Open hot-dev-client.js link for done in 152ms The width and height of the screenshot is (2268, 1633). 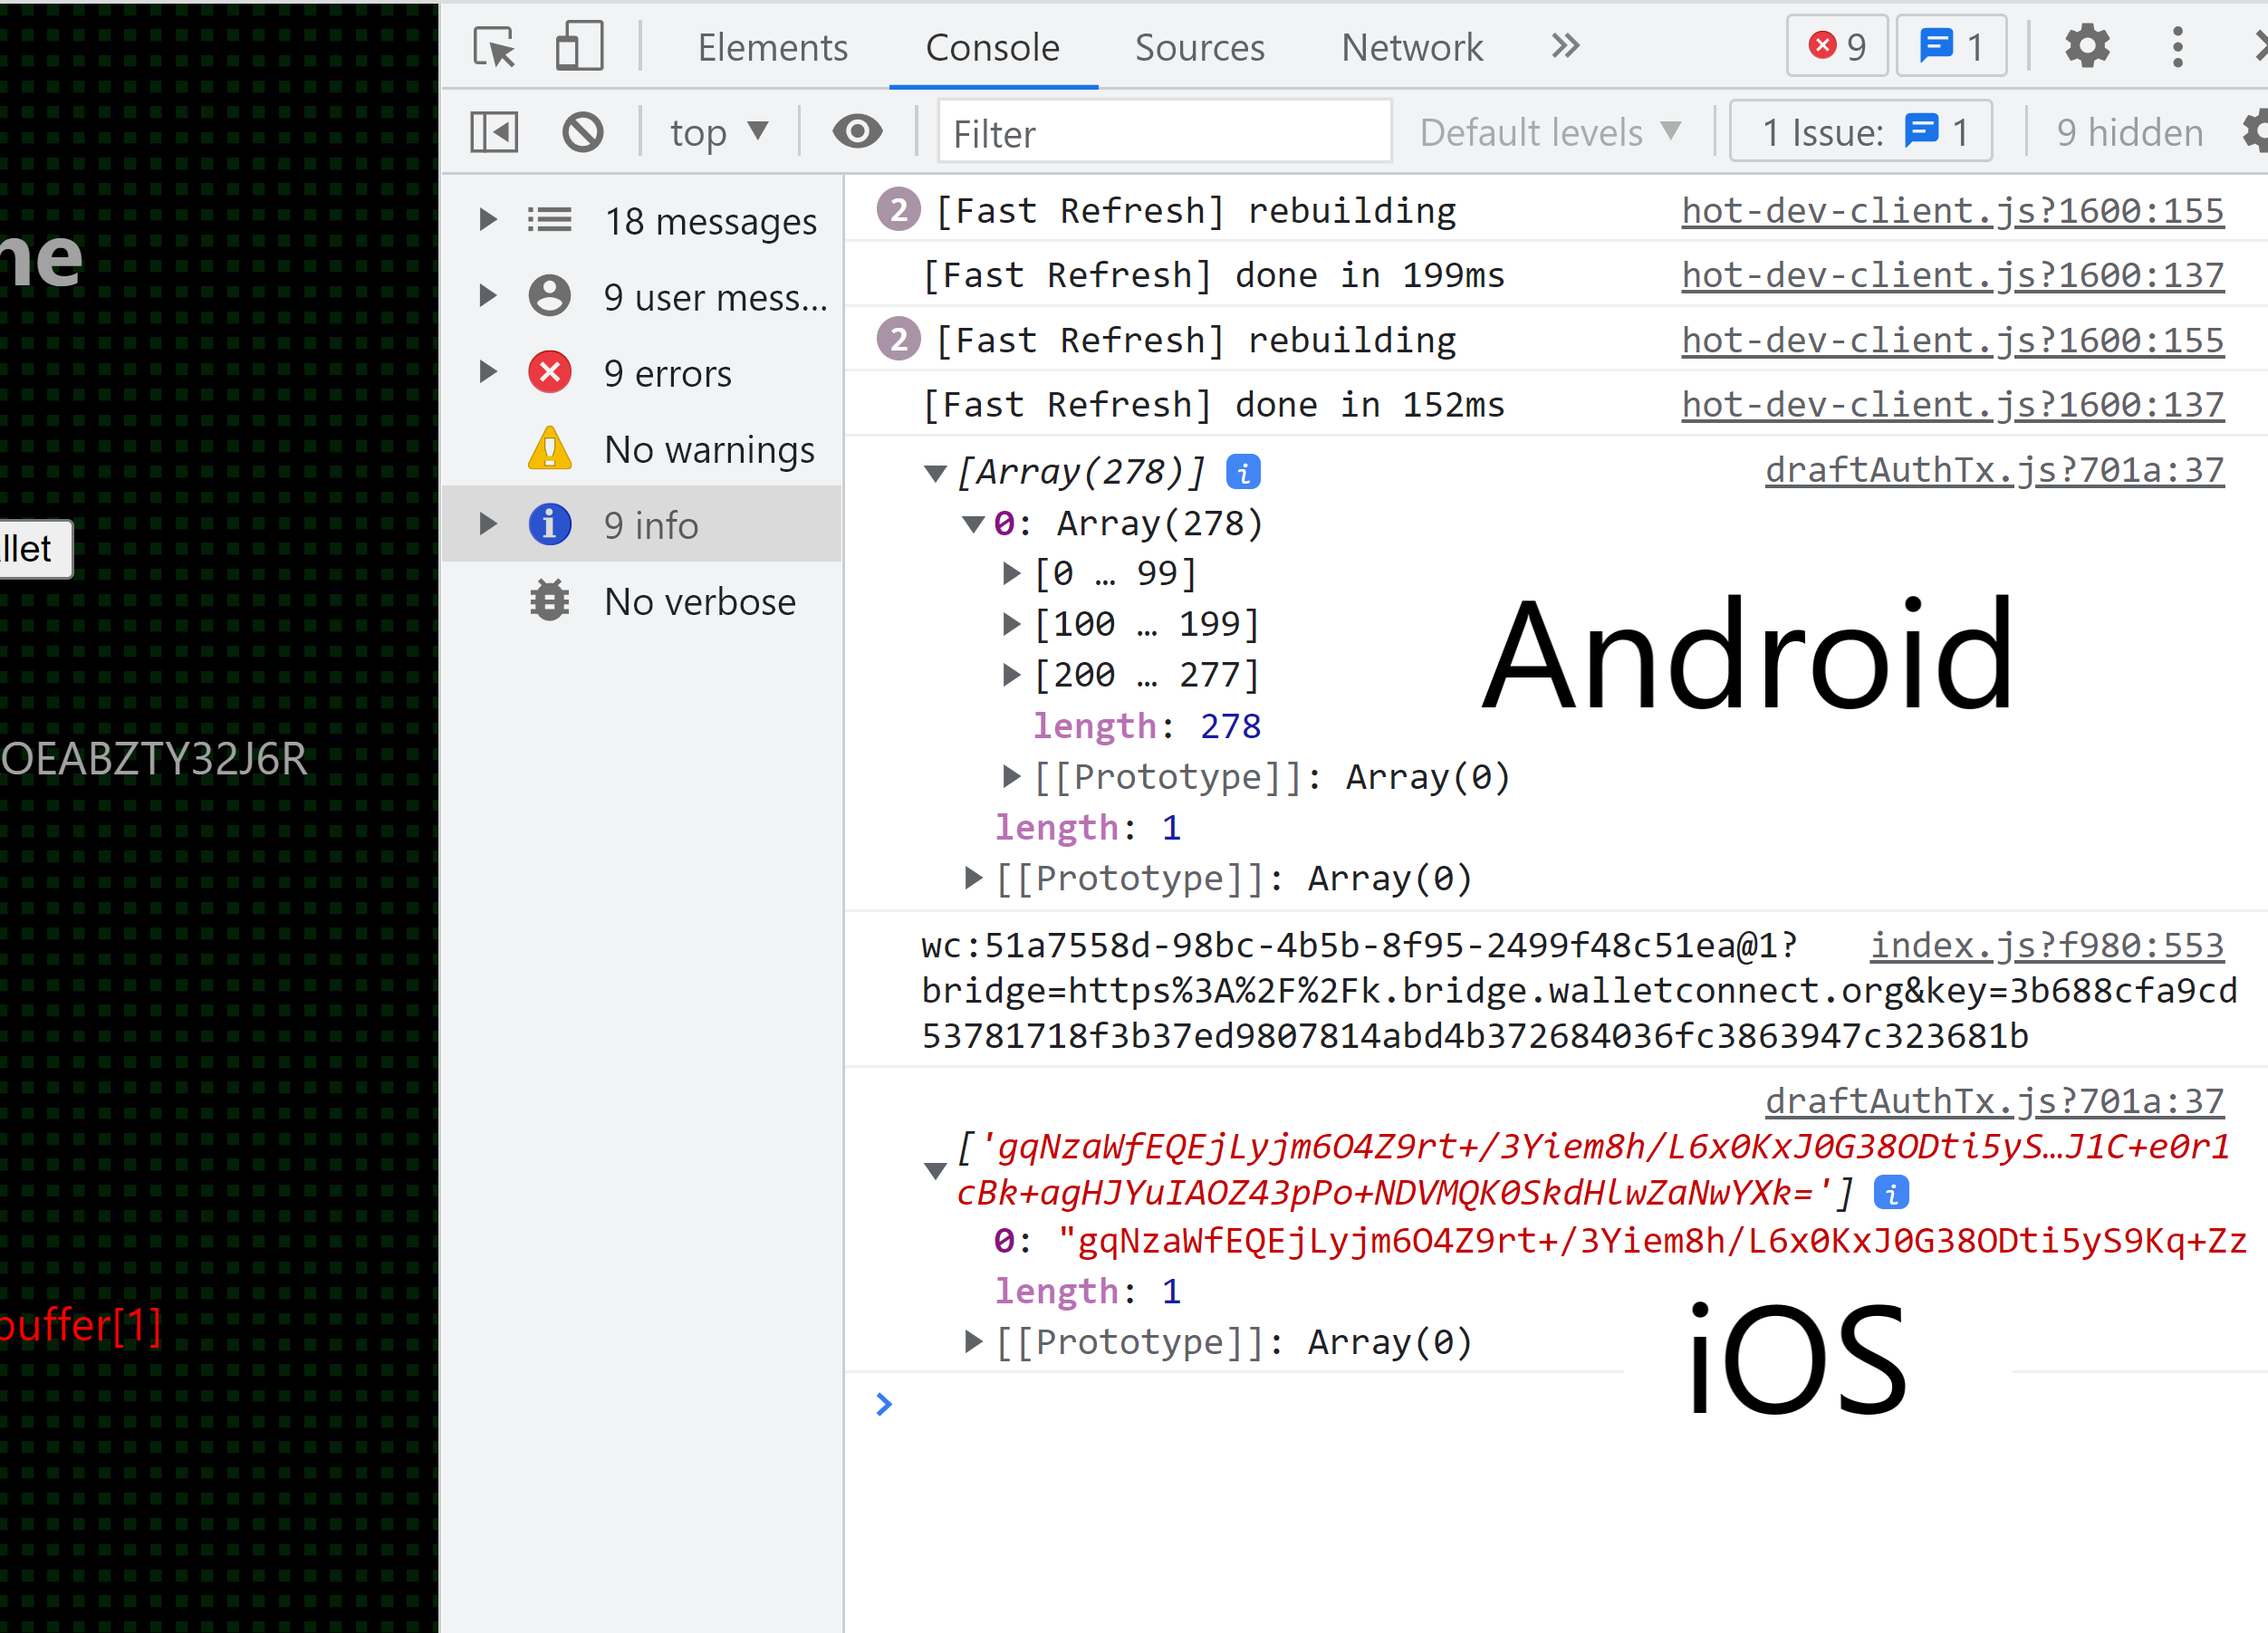coord(1952,405)
